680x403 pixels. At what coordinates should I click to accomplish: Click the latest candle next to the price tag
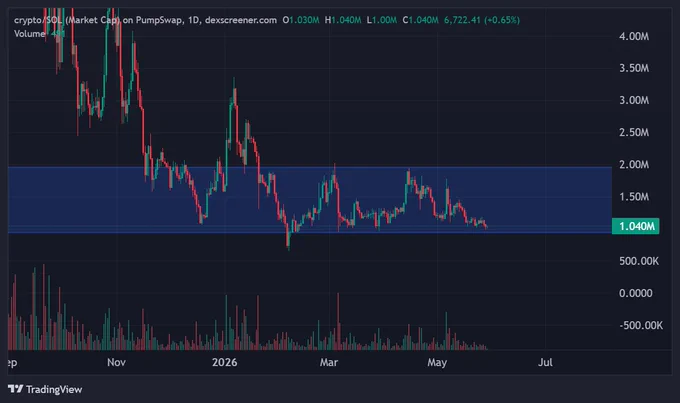(x=486, y=226)
